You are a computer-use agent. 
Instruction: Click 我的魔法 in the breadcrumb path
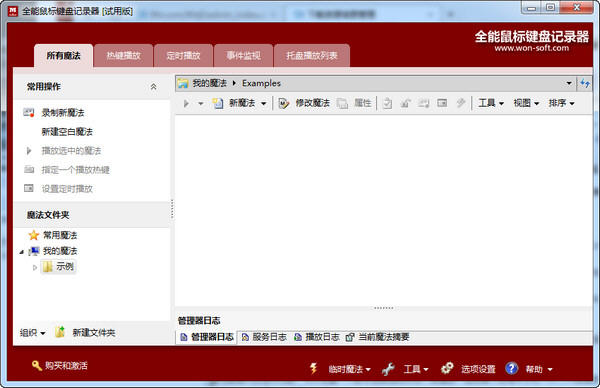[209, 83]
